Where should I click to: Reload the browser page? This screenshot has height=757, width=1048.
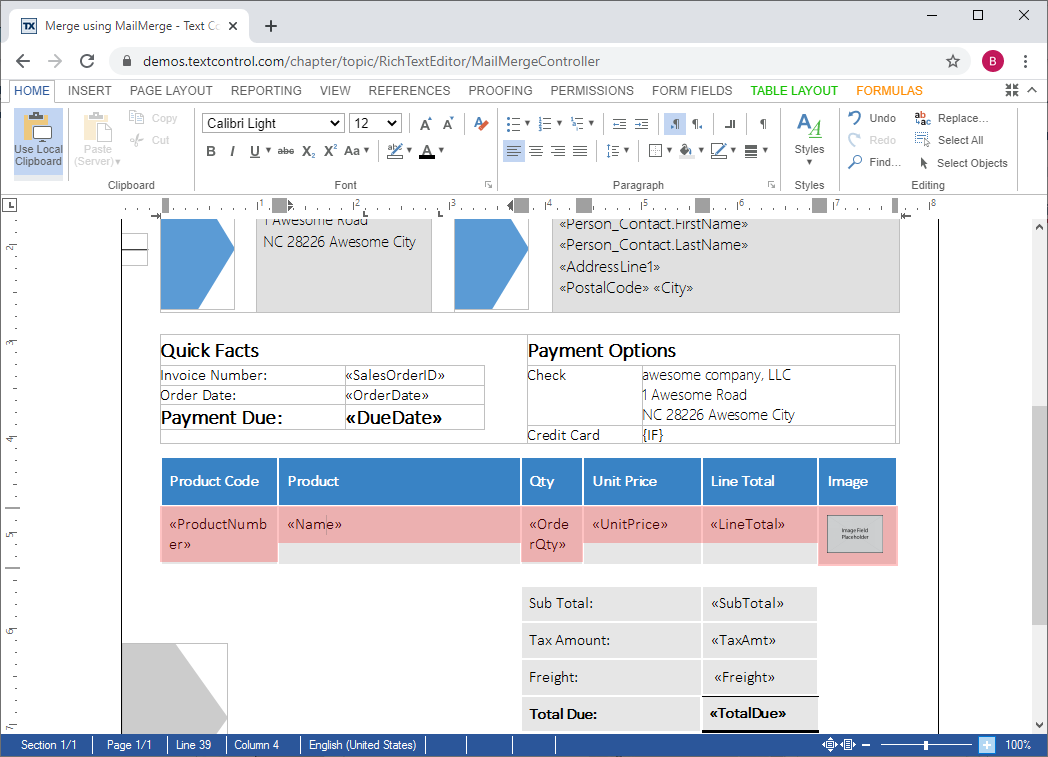87,61
